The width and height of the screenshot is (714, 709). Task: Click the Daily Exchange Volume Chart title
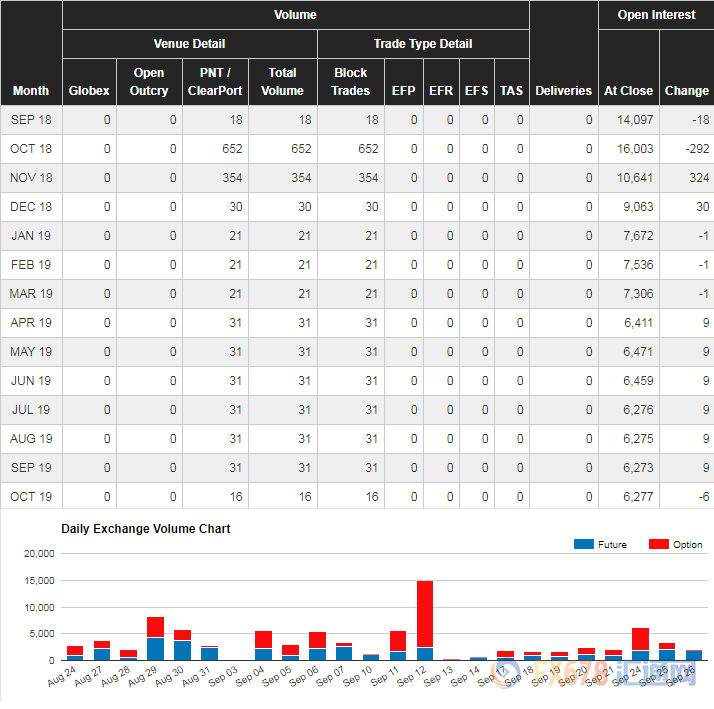[x=146, y=528]
